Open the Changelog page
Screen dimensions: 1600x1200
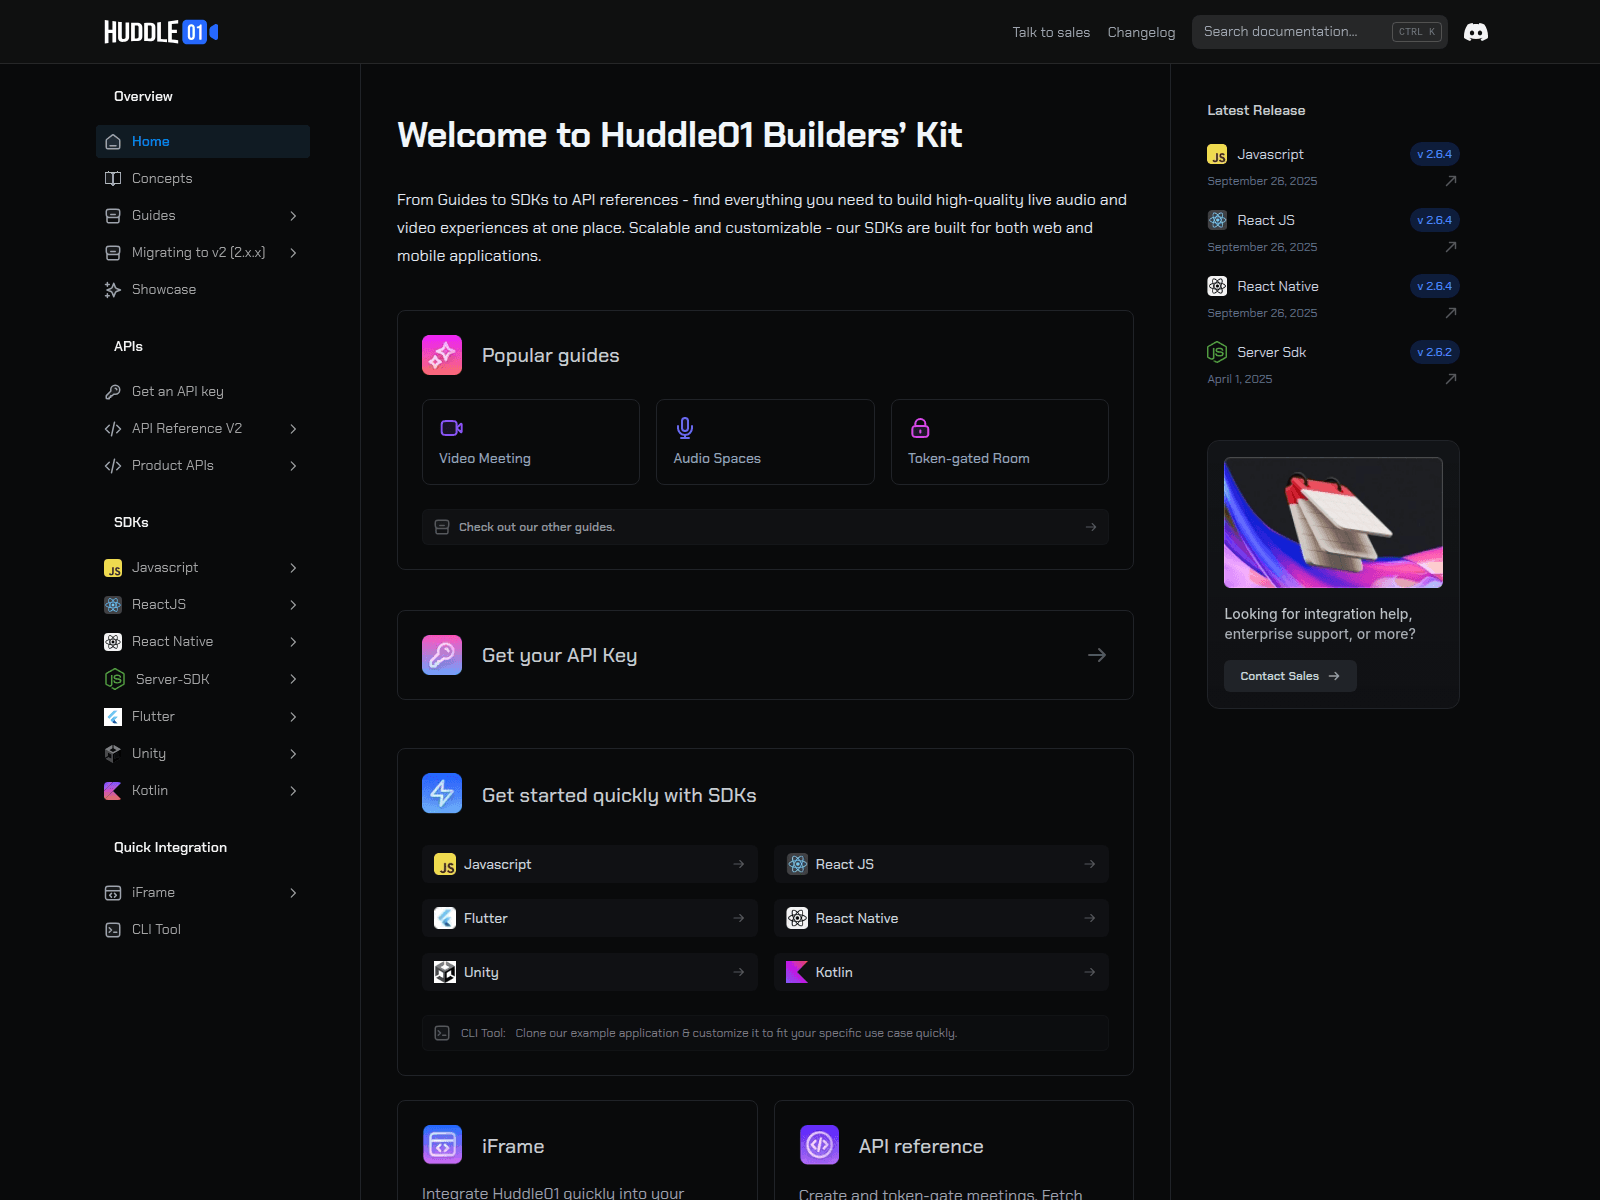(1140, 32)
